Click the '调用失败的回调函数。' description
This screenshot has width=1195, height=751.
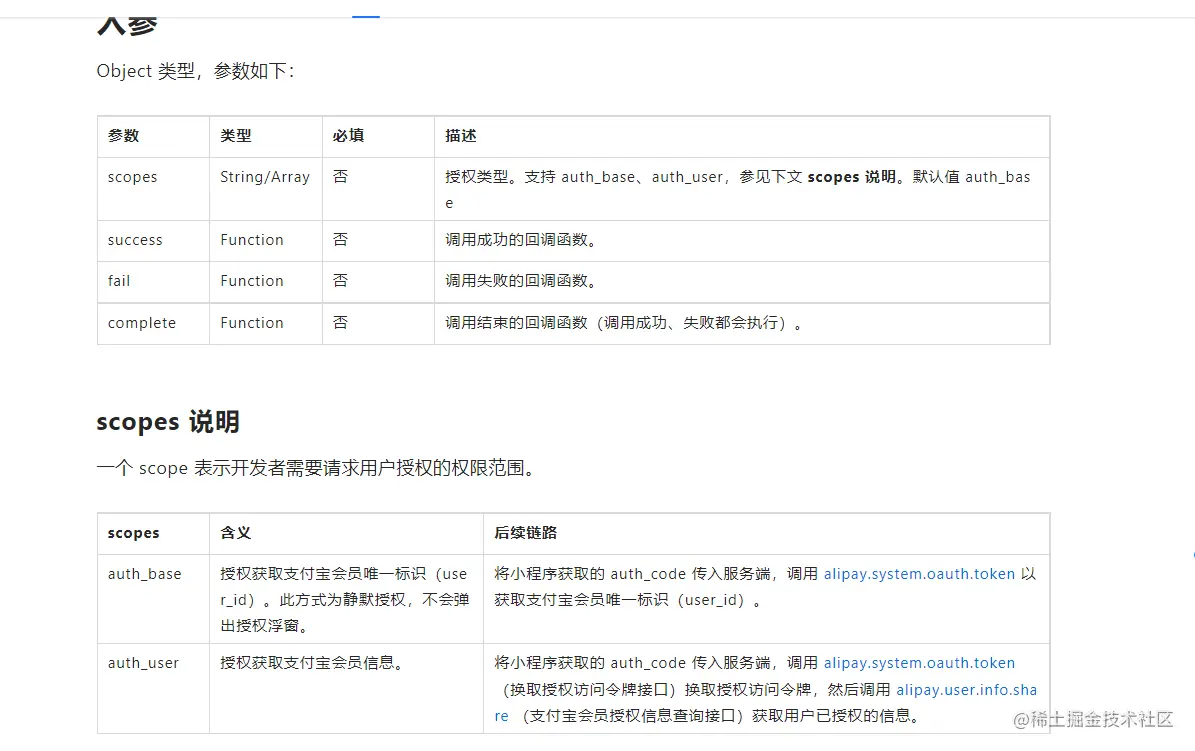522,281
